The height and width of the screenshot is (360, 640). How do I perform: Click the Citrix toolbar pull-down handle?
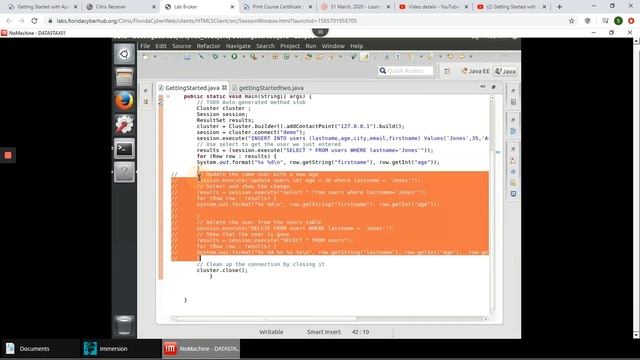point(320,32)
